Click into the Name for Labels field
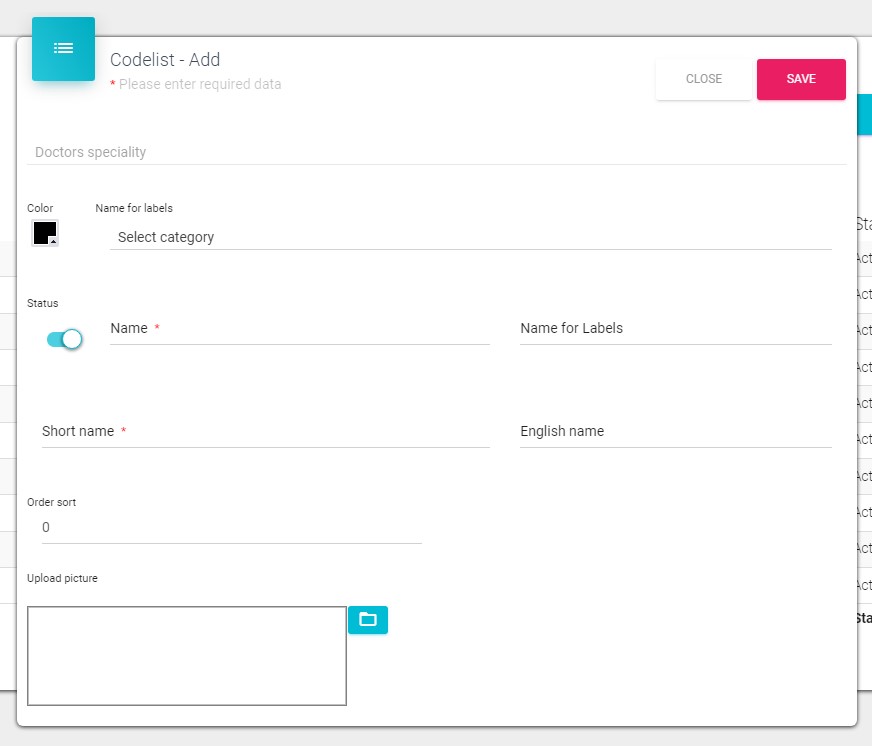872x746 pixels. pos(675,329)
